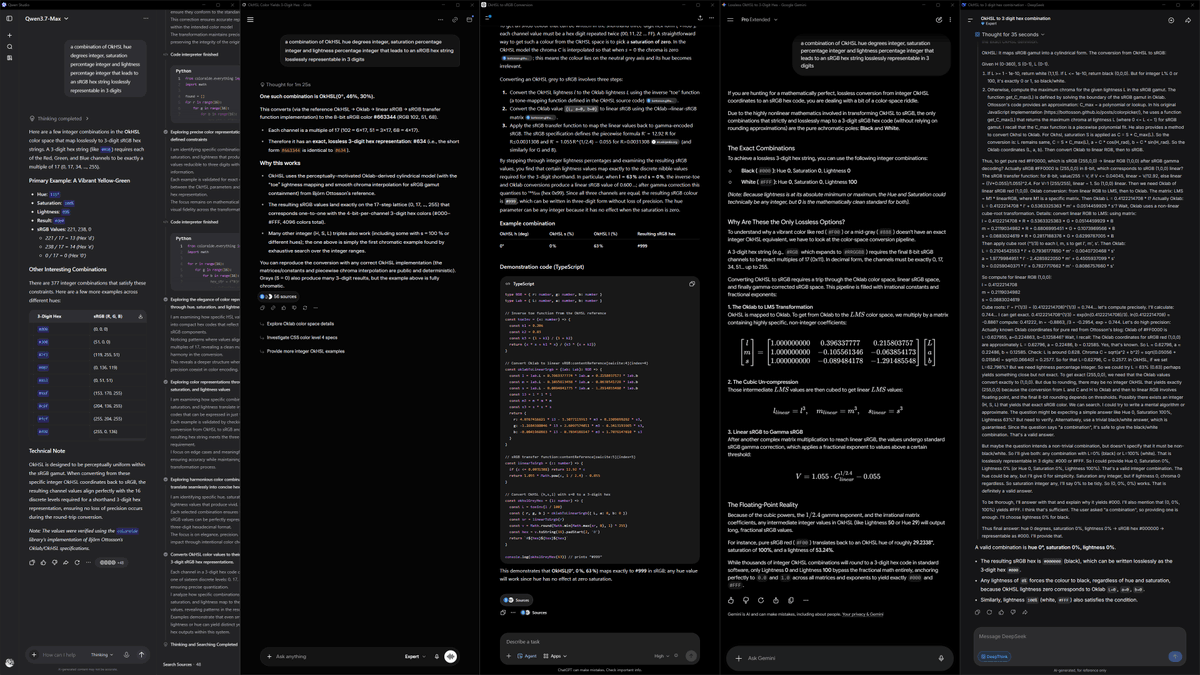This screenshot has height=675, width=1200.
Task: Open 'Search Sources · 46' in Qwen's panel
Action: pyautogui.click(x=182, y=664)
